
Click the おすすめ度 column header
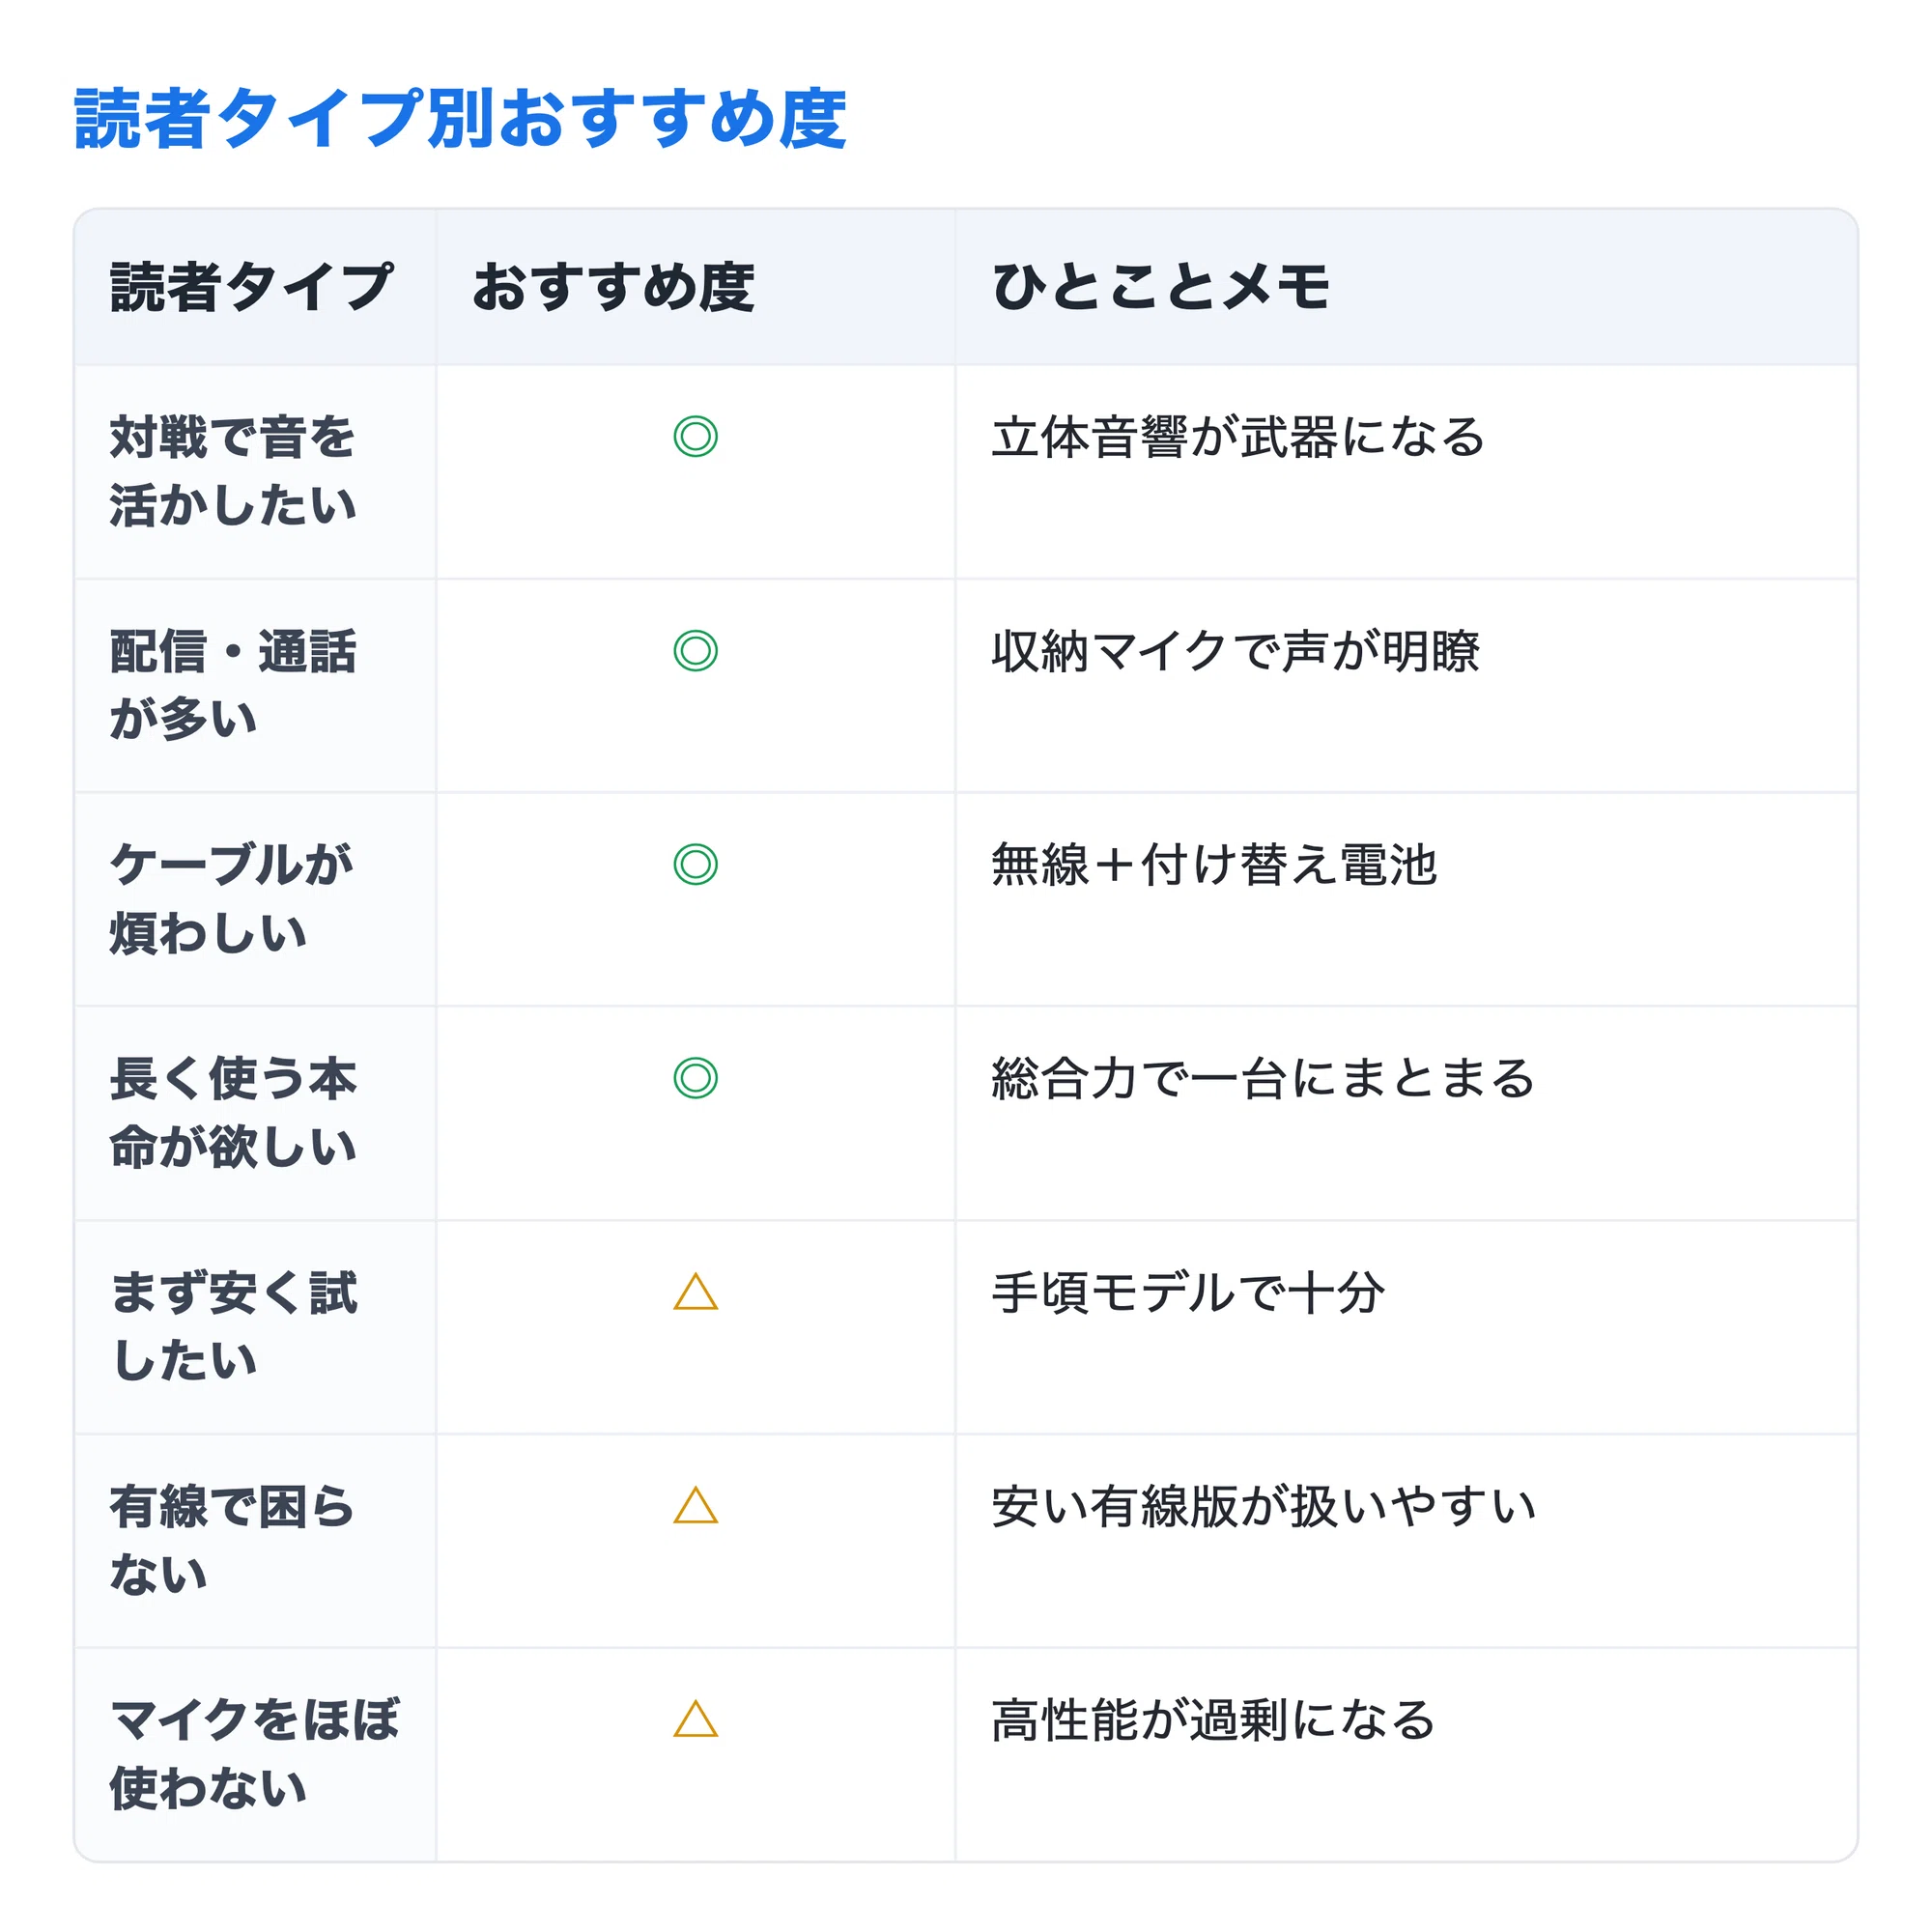[x=613, y=287]
